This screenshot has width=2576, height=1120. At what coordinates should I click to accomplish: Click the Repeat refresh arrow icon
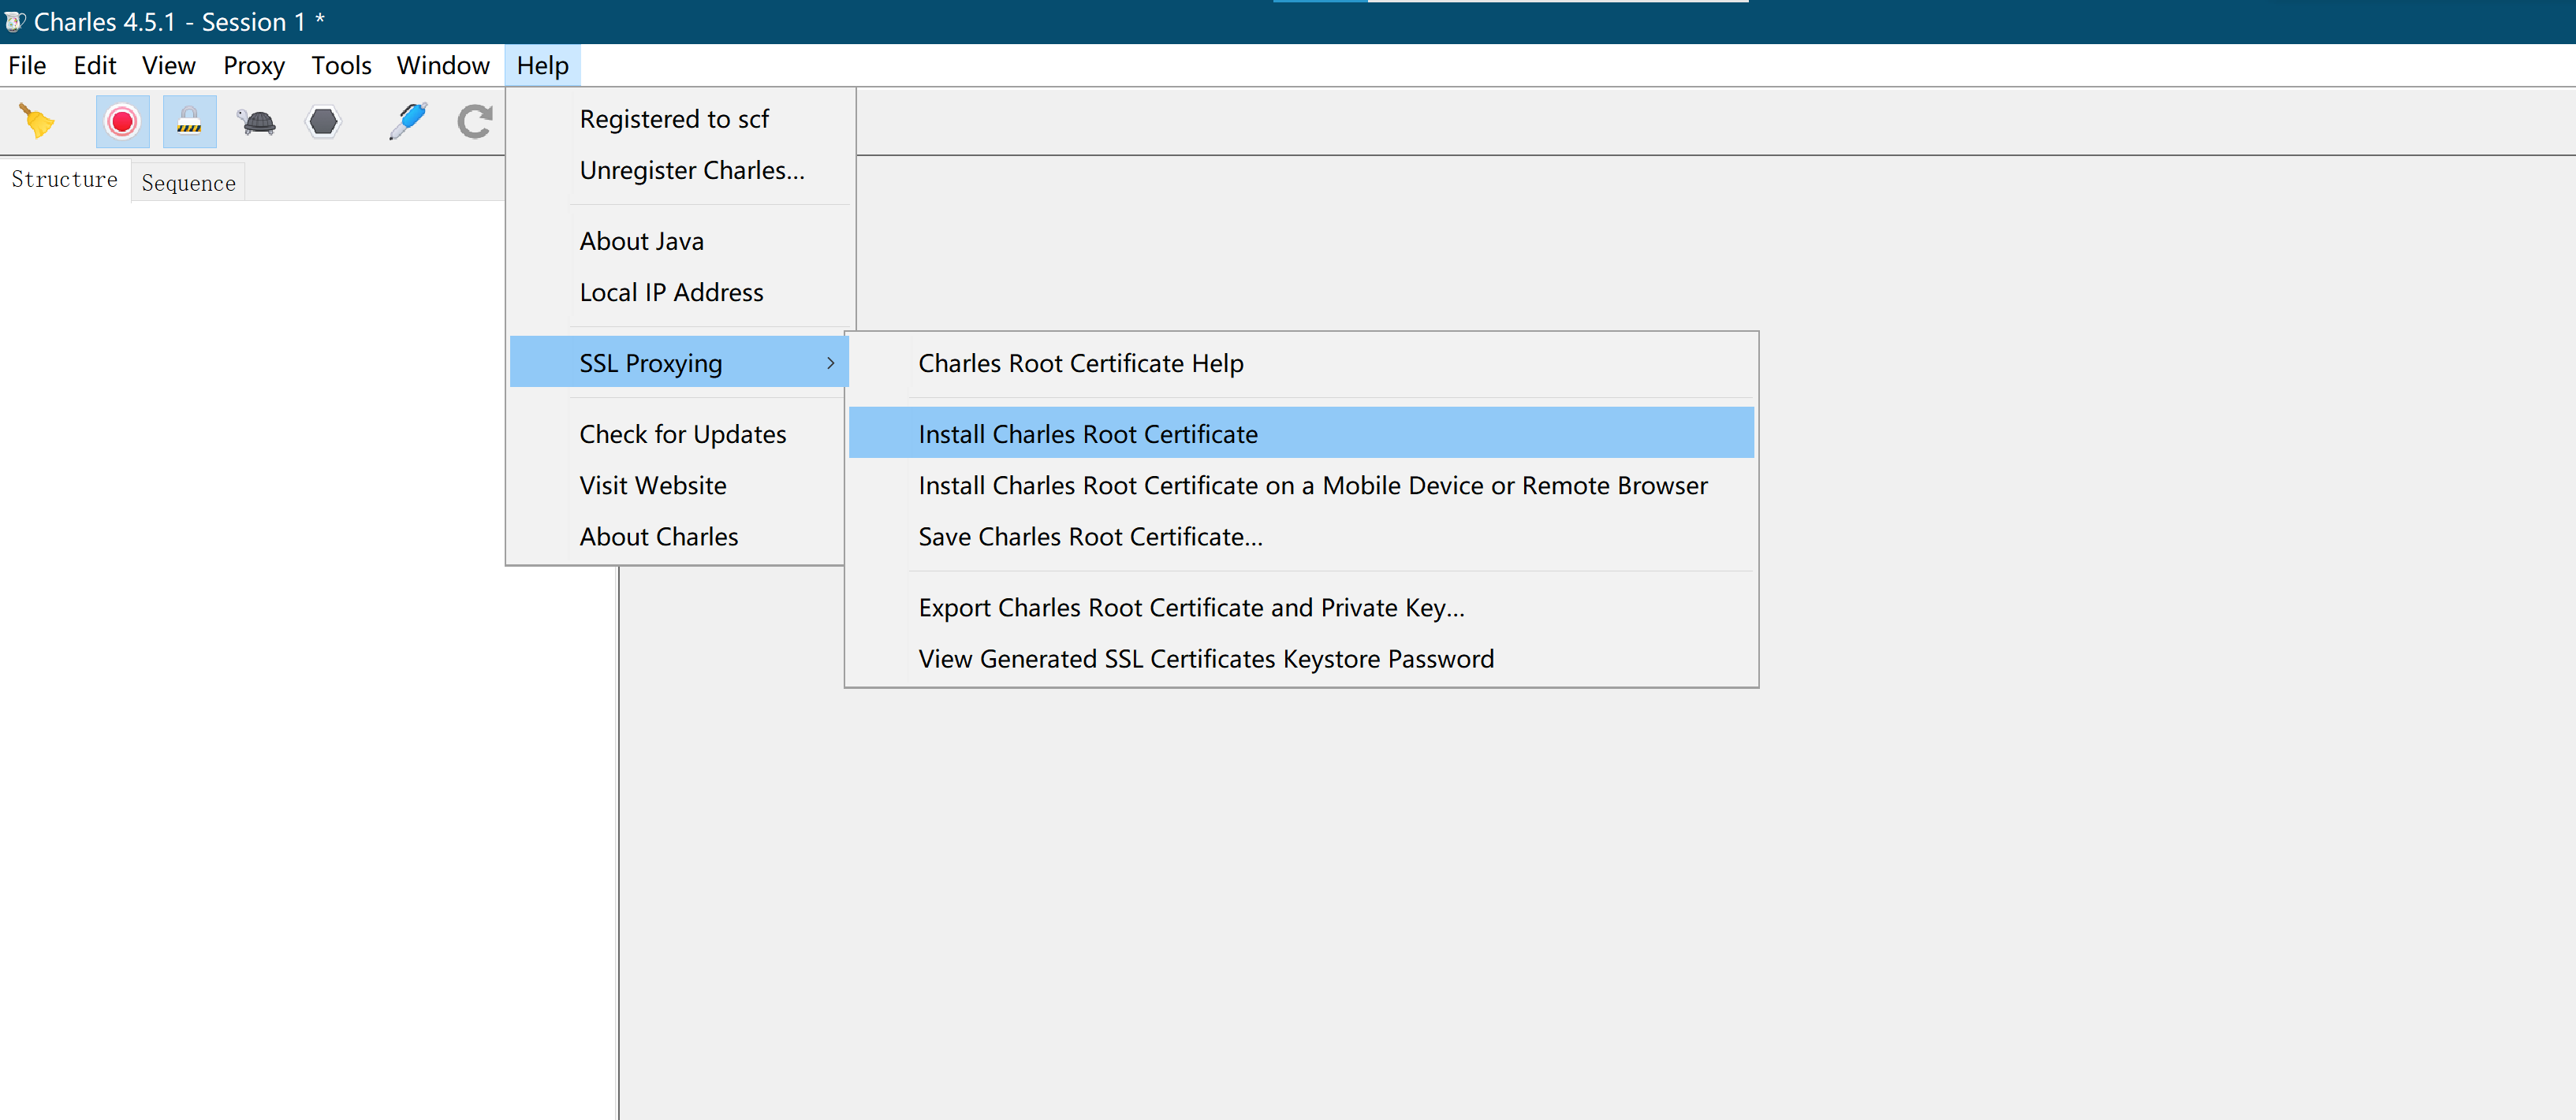point(474,122)
